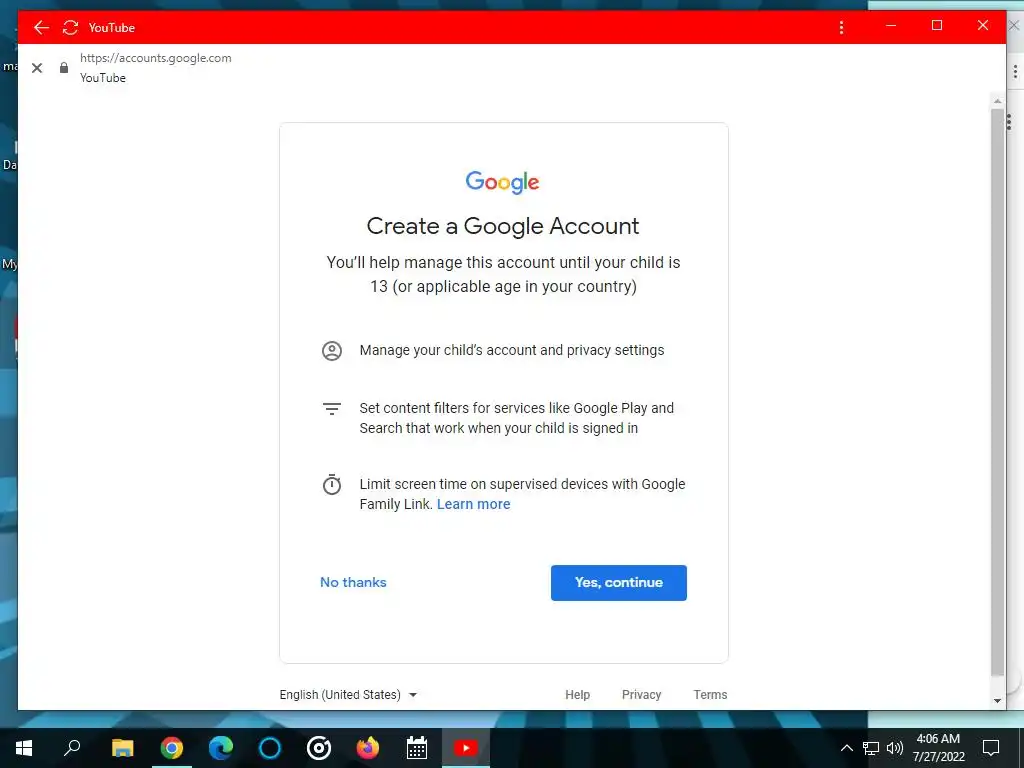Open Google Chrome from taskbar
Image resolution: width=1024 pixels, height=768 pixels.
(x=172, y=748)
